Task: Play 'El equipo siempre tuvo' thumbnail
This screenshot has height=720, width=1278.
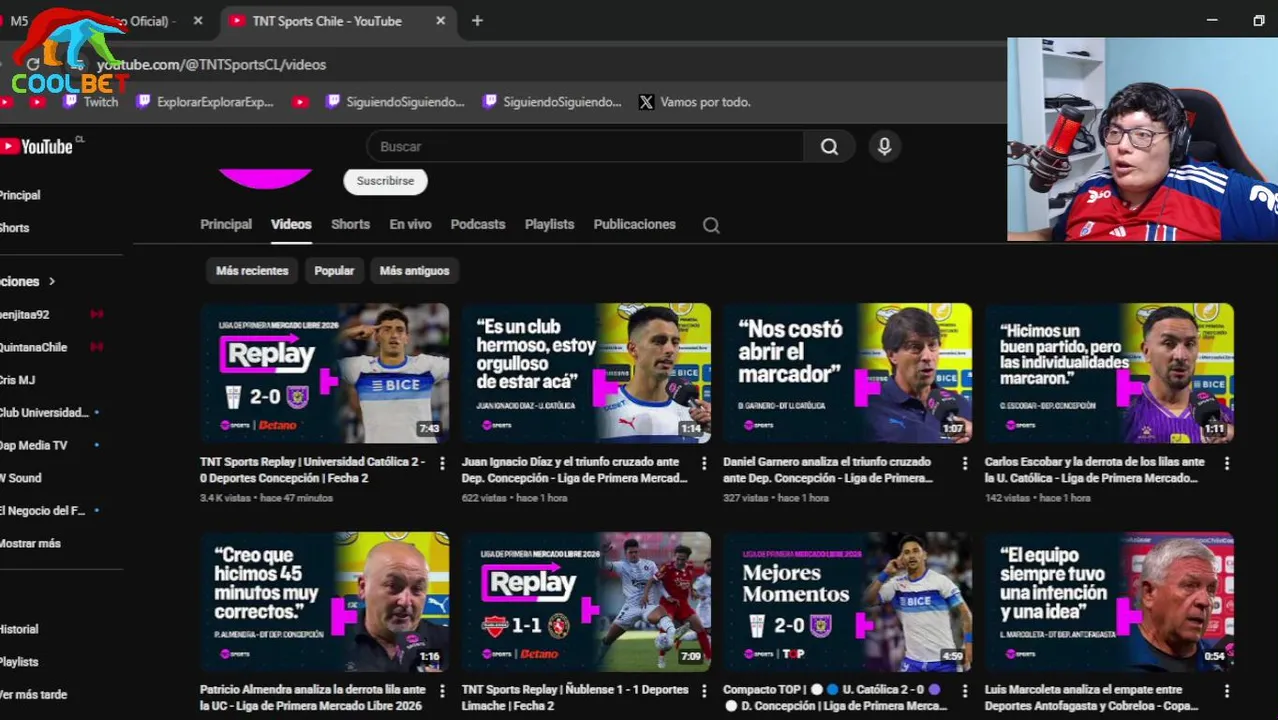Action: click(x=1109, y=602)
